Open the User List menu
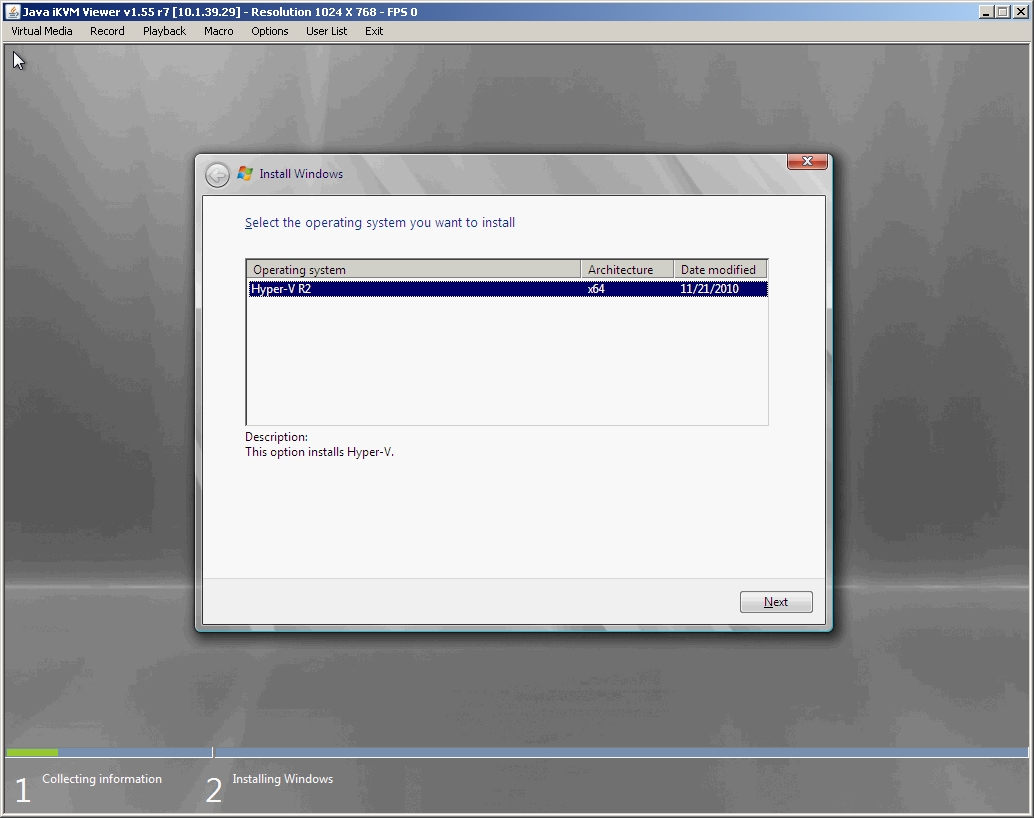Image resolution: width=1034 pixels, height=818 pixels. coord(326,31)
